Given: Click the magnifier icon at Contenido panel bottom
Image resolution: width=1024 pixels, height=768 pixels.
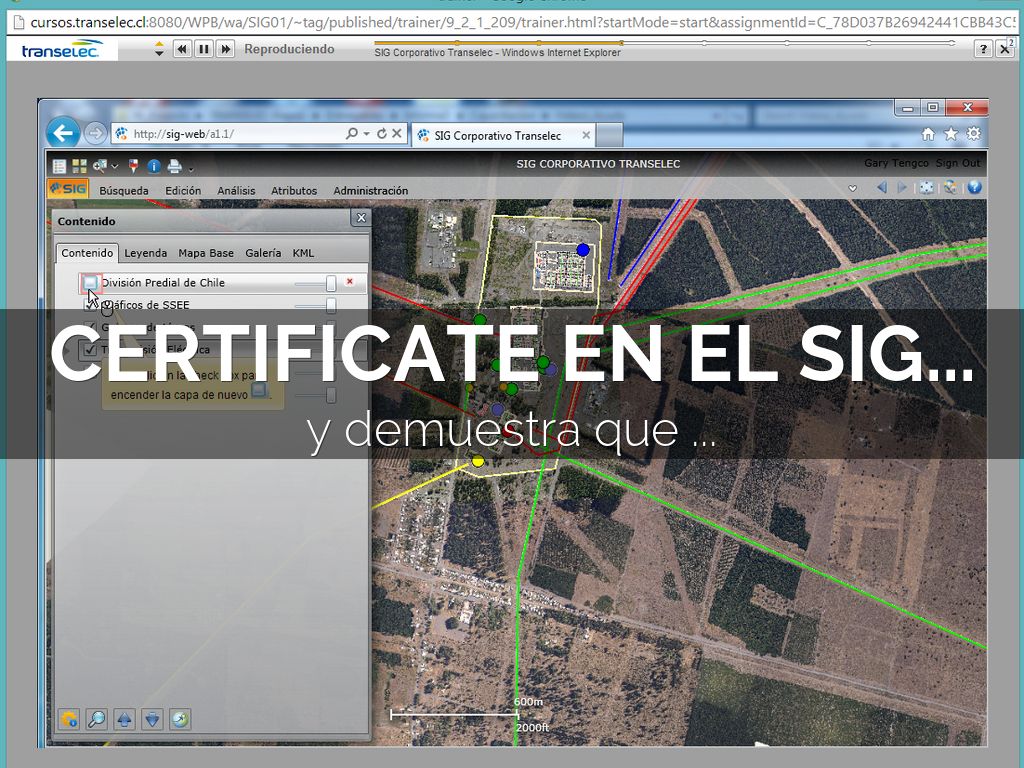Looking at the screenshot, I should tap(97, 718).
